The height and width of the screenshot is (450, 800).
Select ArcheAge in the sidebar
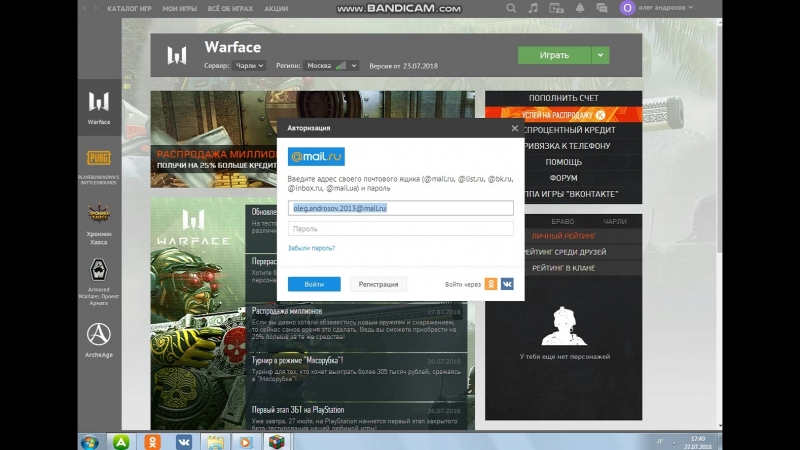click(99, 340)
